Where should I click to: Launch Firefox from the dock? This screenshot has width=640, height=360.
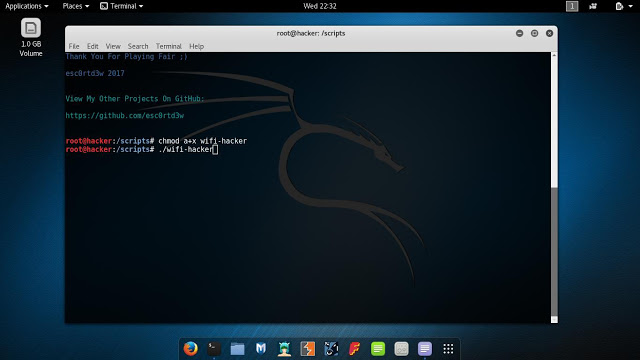(190, 349)
